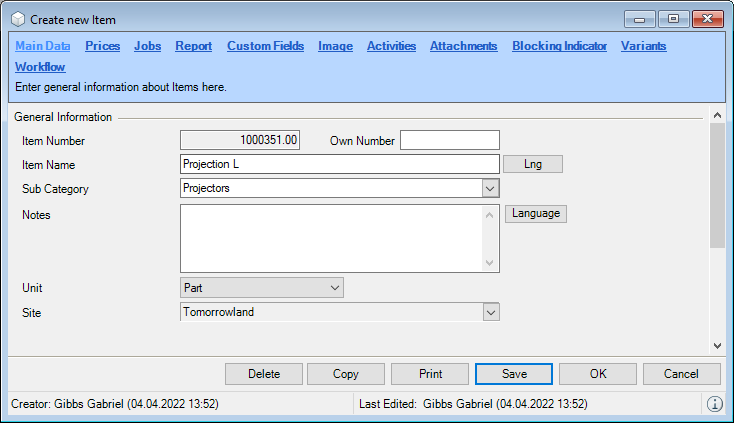
Task: Click inside the Notes text area
Action: 330,237
